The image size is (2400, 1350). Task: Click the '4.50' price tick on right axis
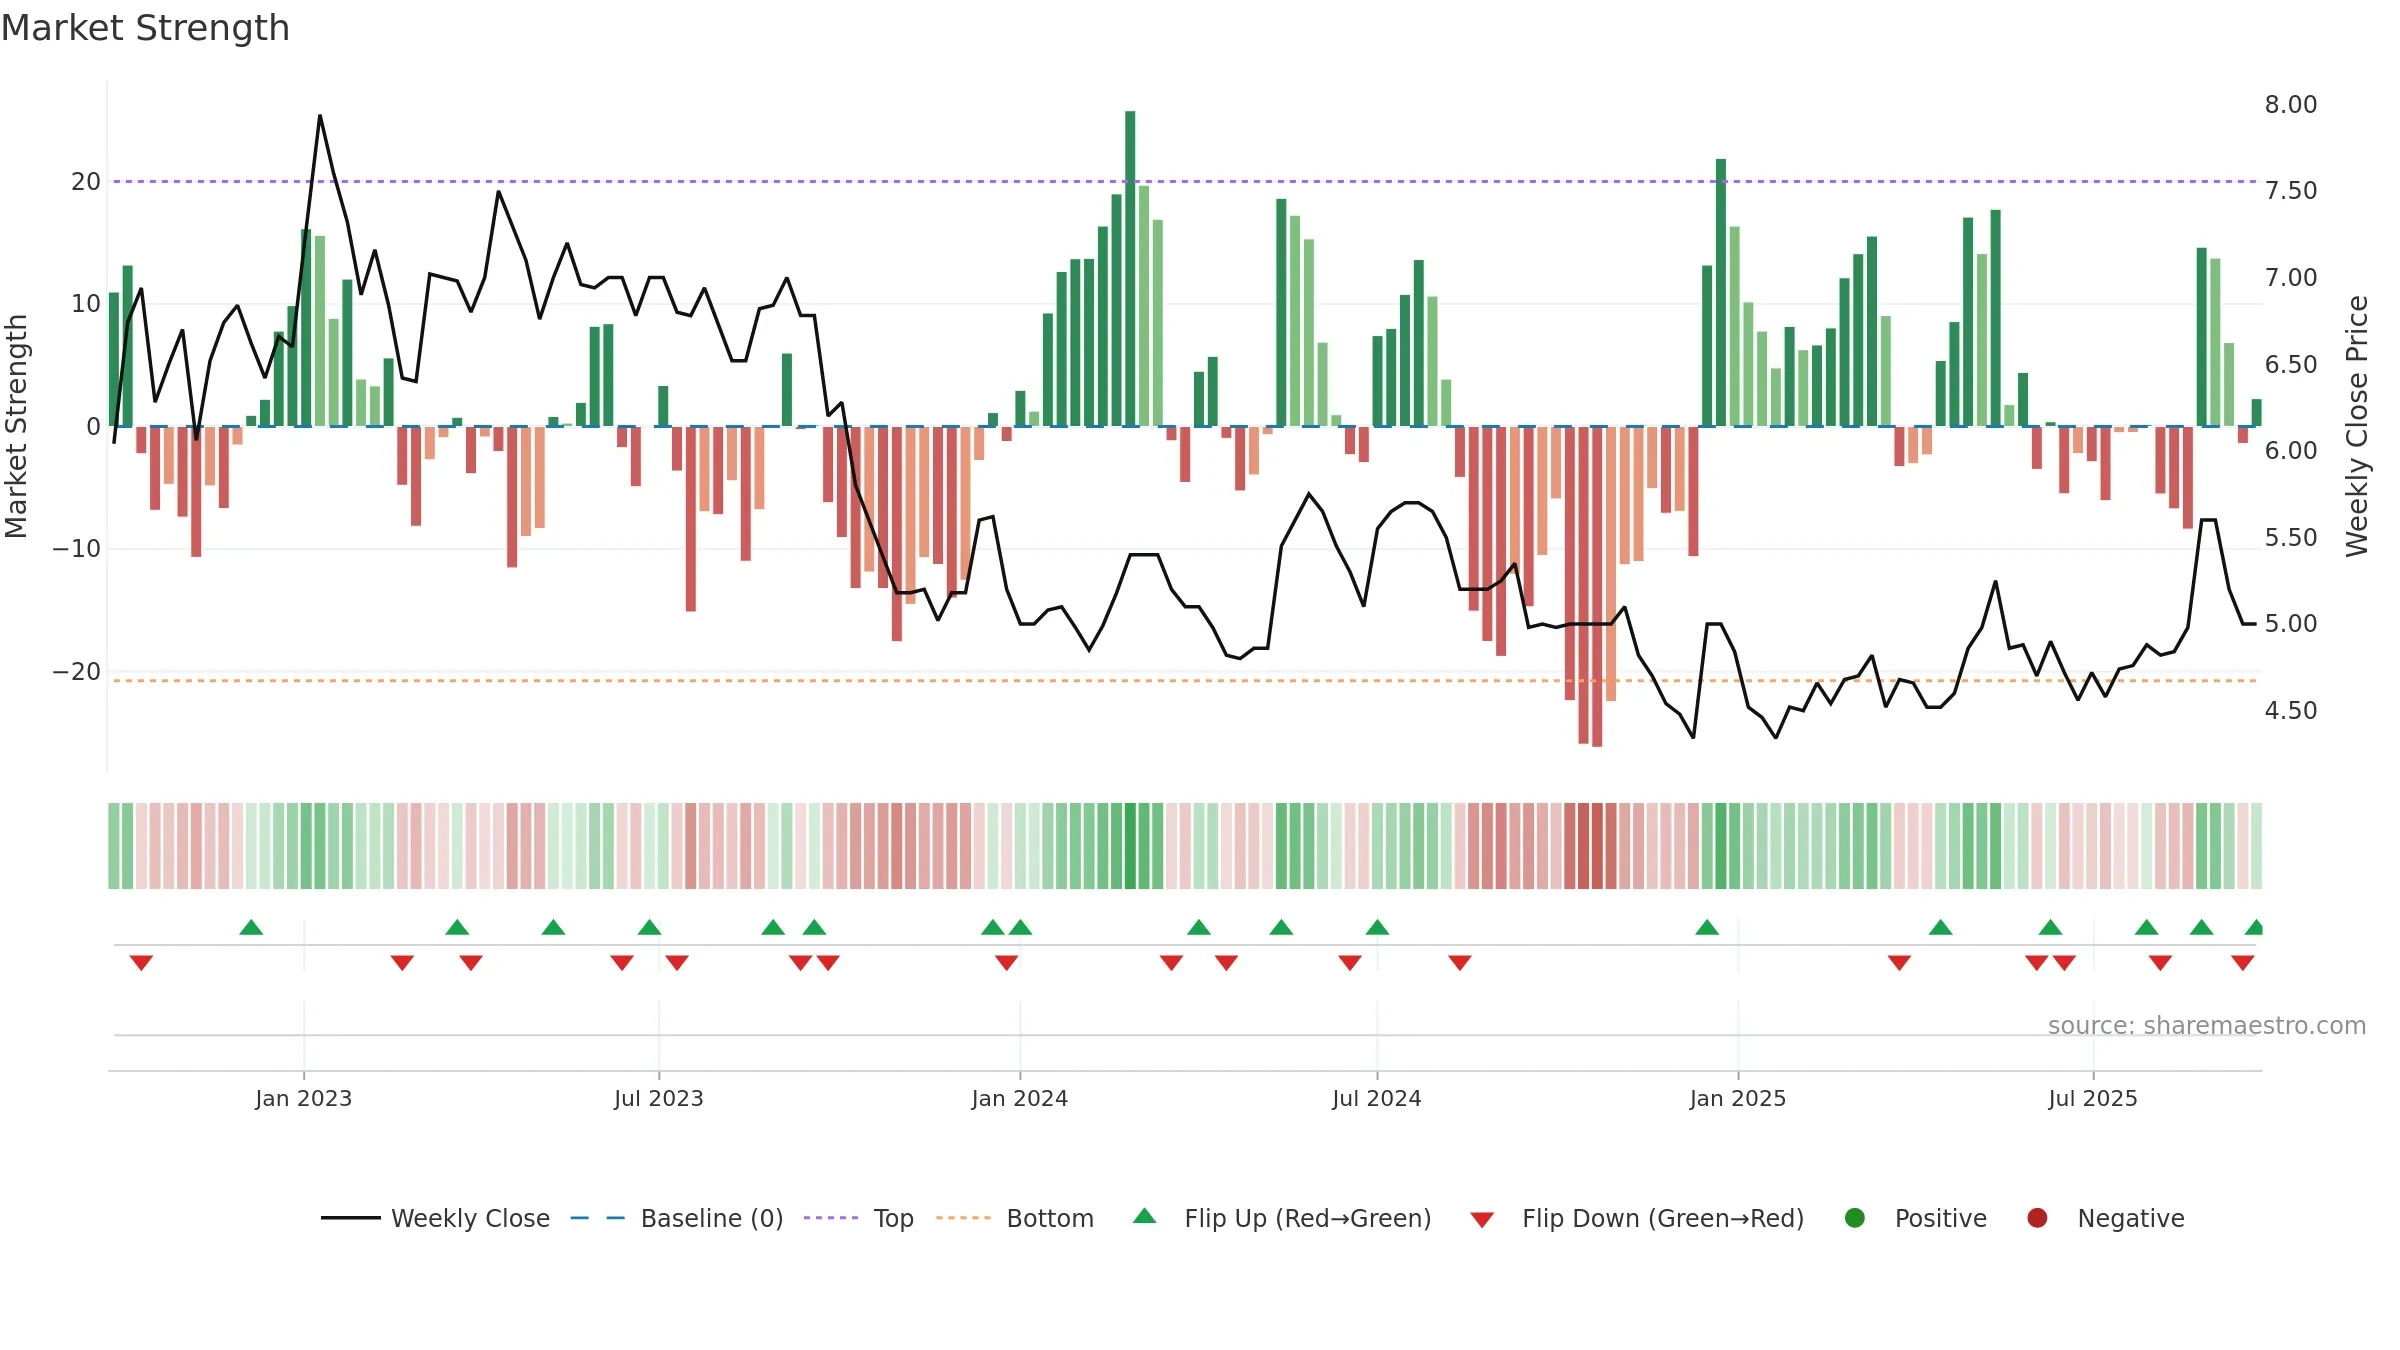[2291, 711]
